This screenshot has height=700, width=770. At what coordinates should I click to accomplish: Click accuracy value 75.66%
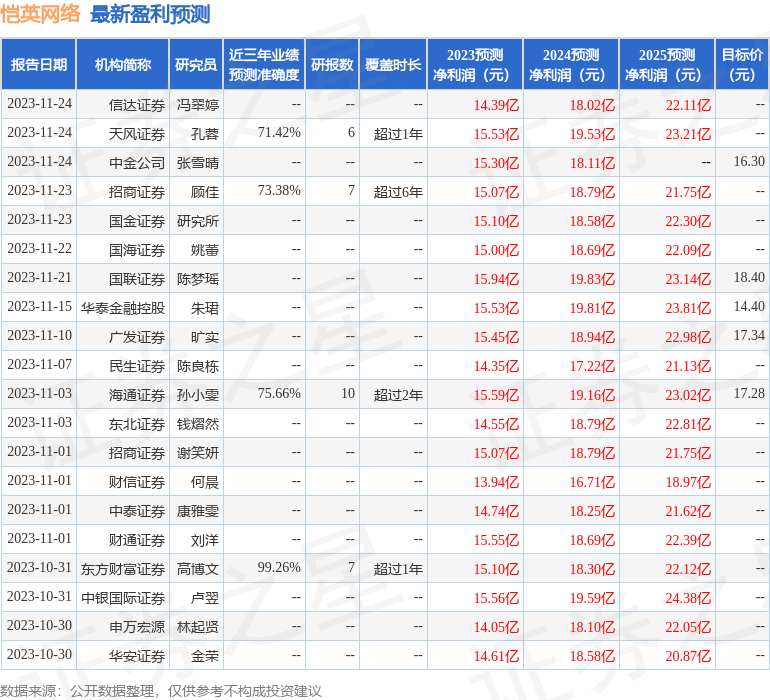click(279, 393)
